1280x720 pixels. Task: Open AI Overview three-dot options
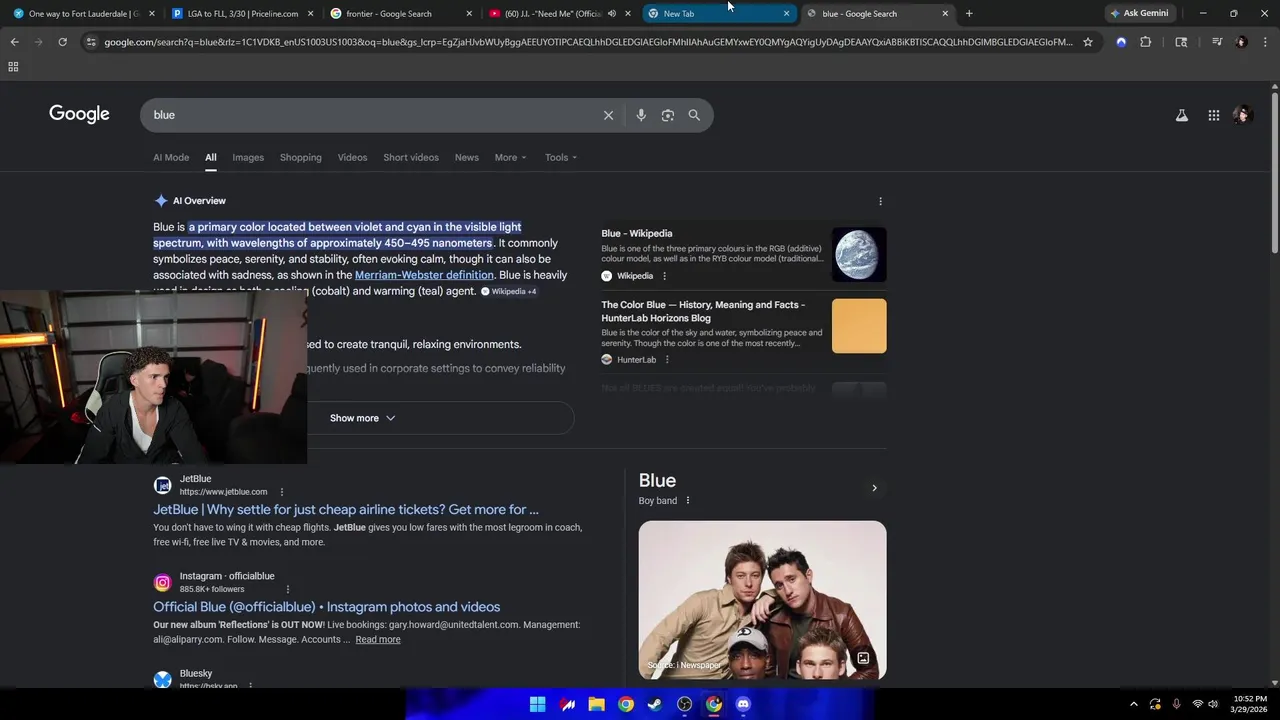click(x=880, y=201)
